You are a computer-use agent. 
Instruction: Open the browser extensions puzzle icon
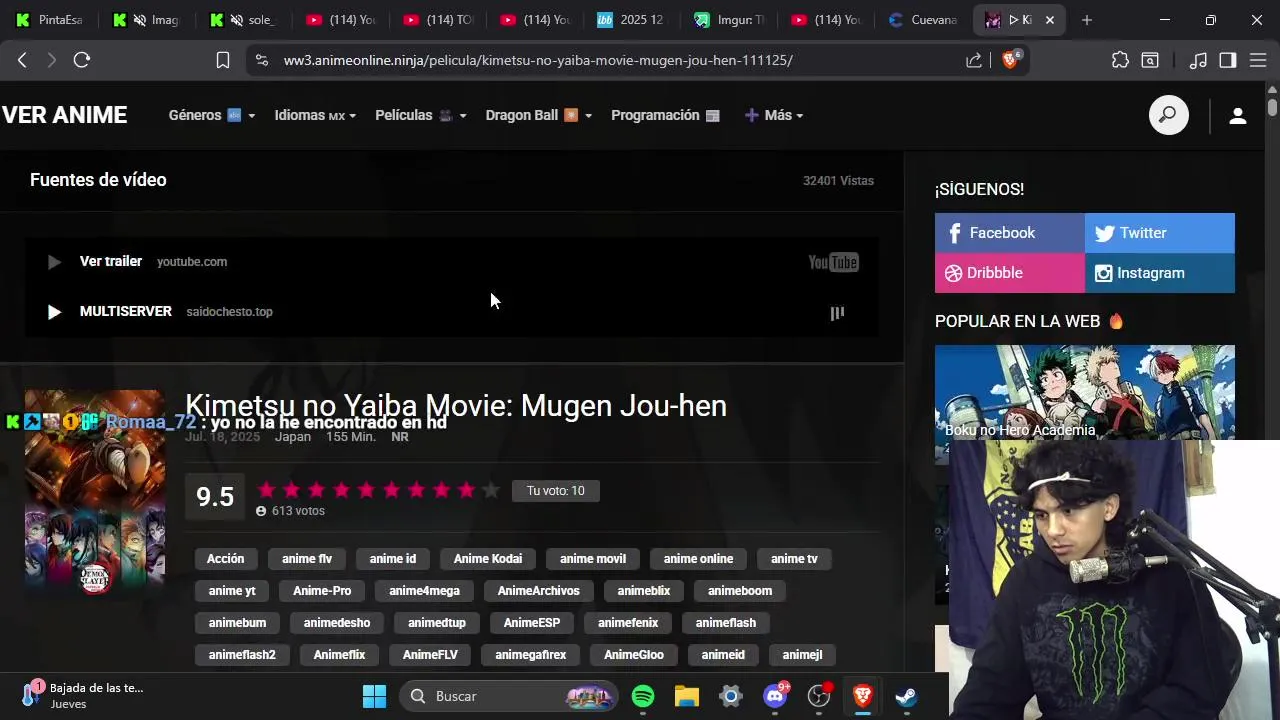[1120, 60]
